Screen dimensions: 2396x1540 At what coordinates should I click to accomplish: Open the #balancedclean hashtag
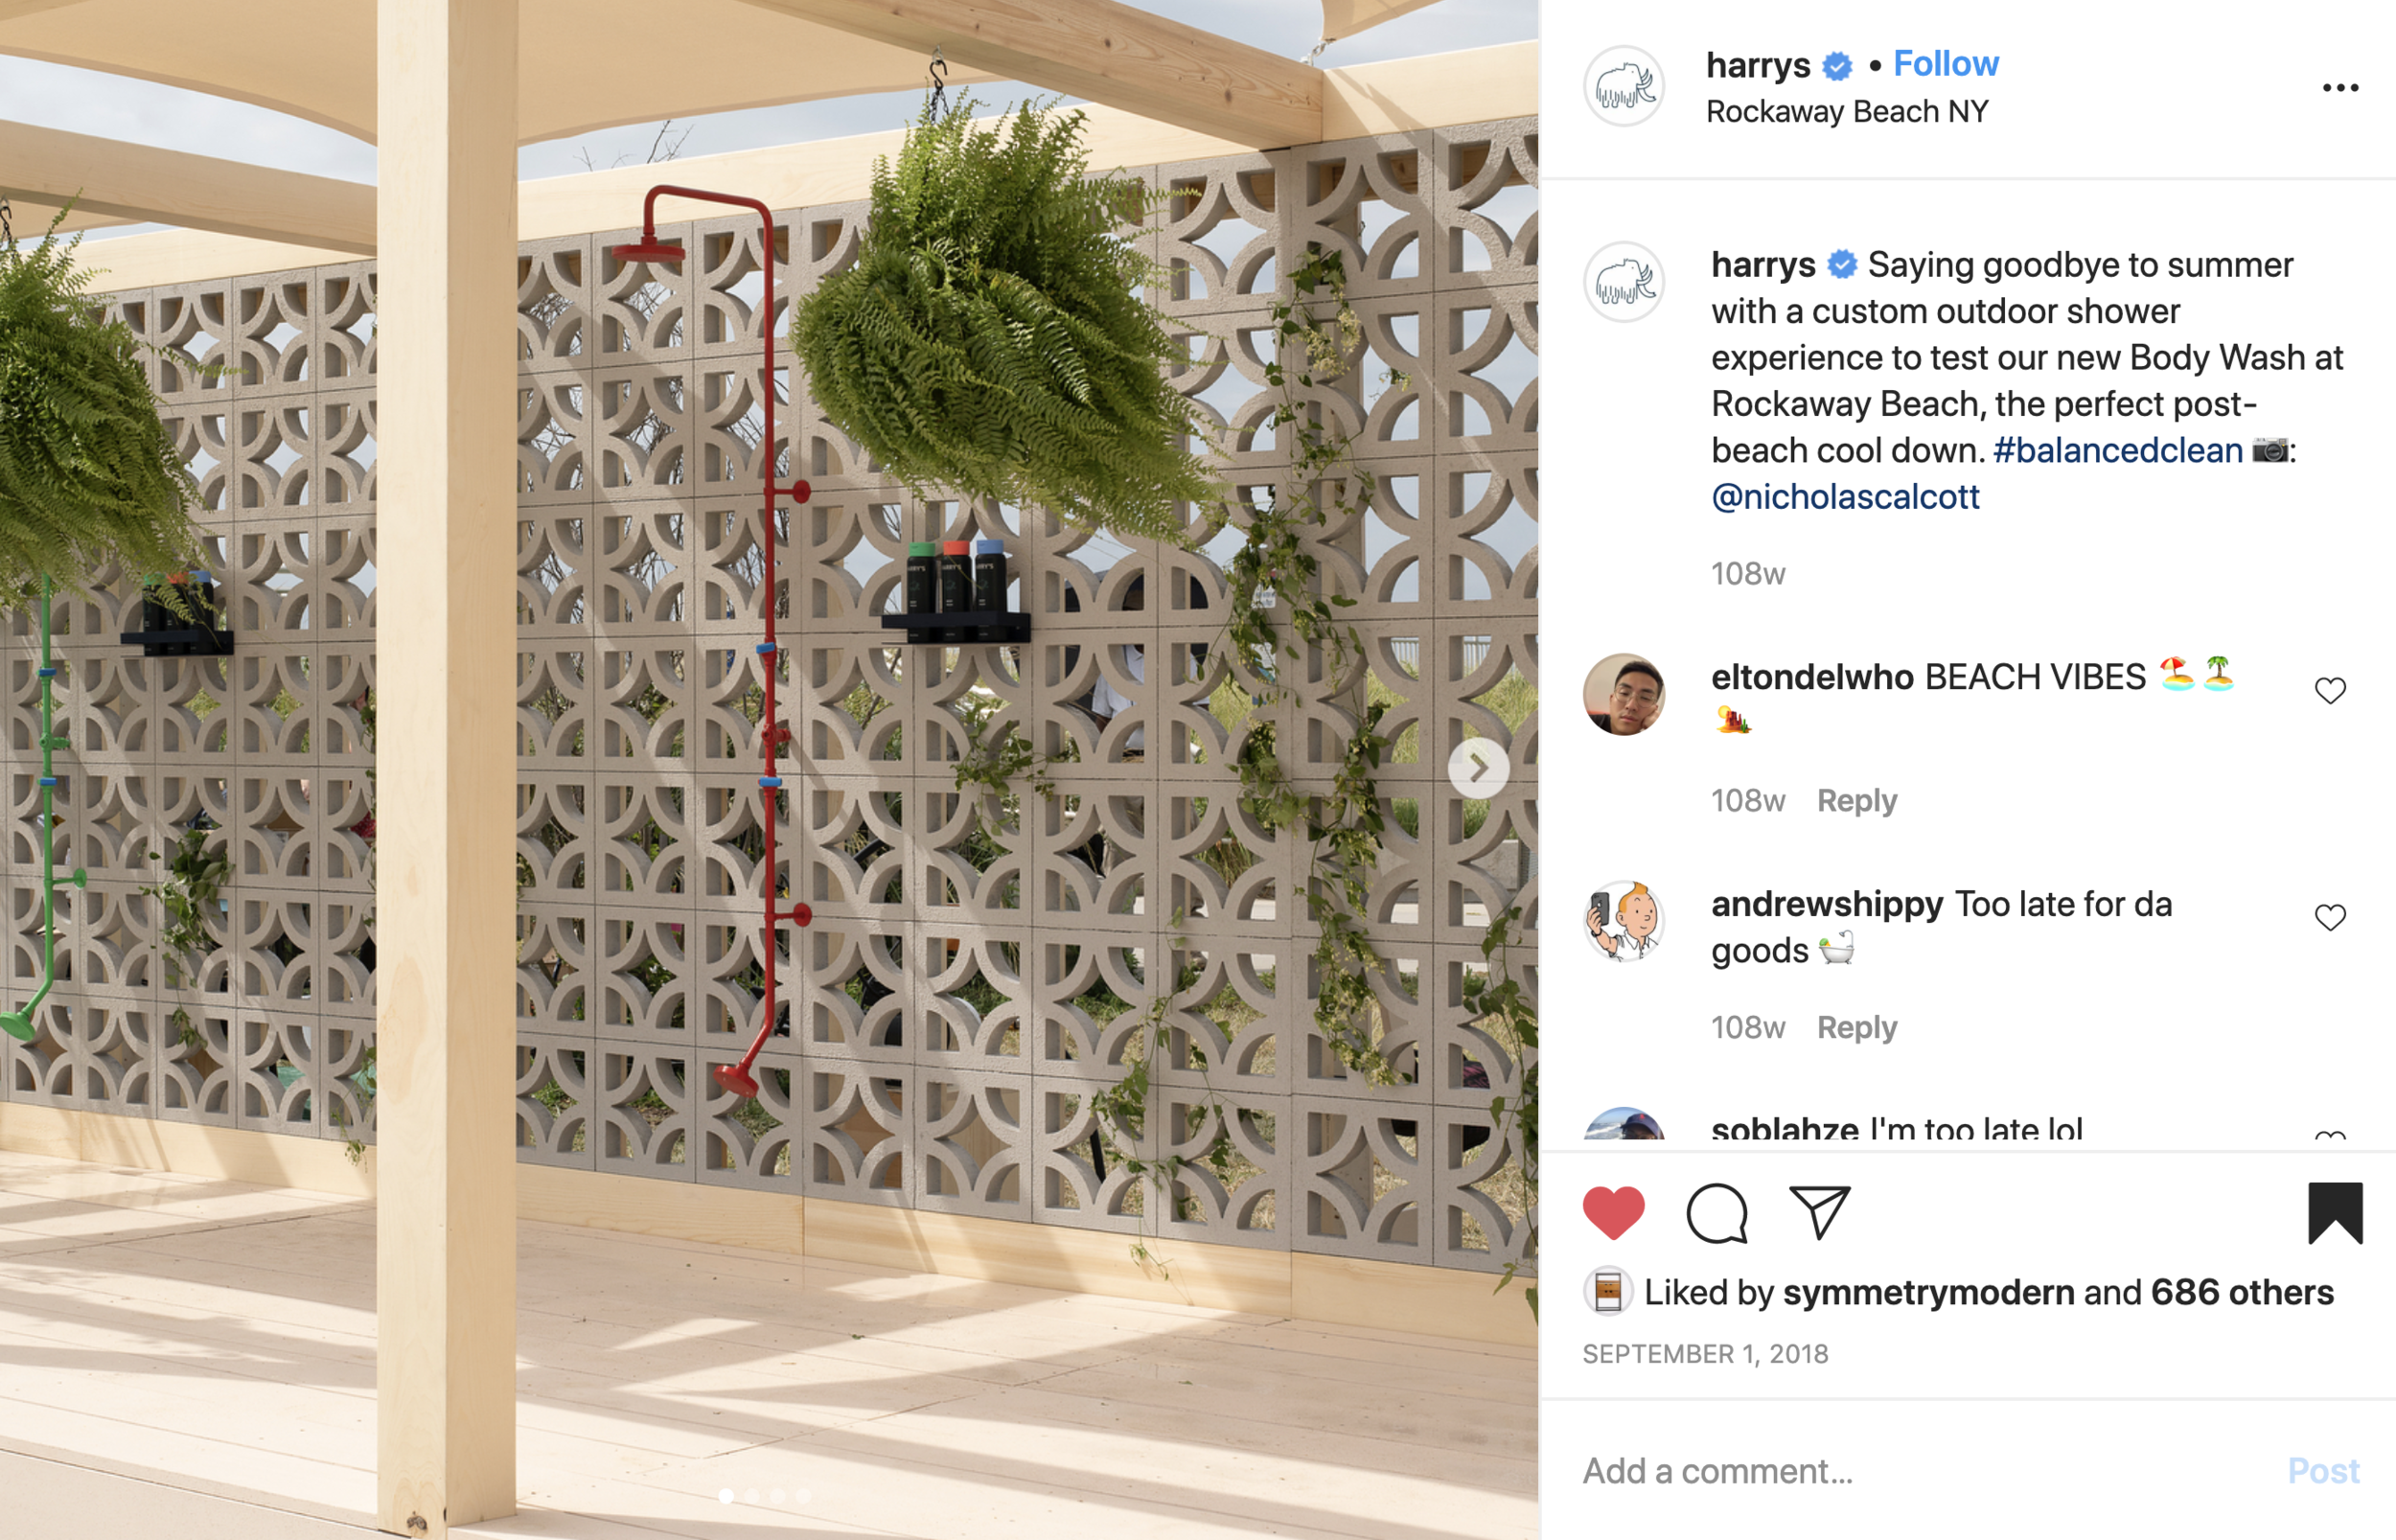[2117, 450]
